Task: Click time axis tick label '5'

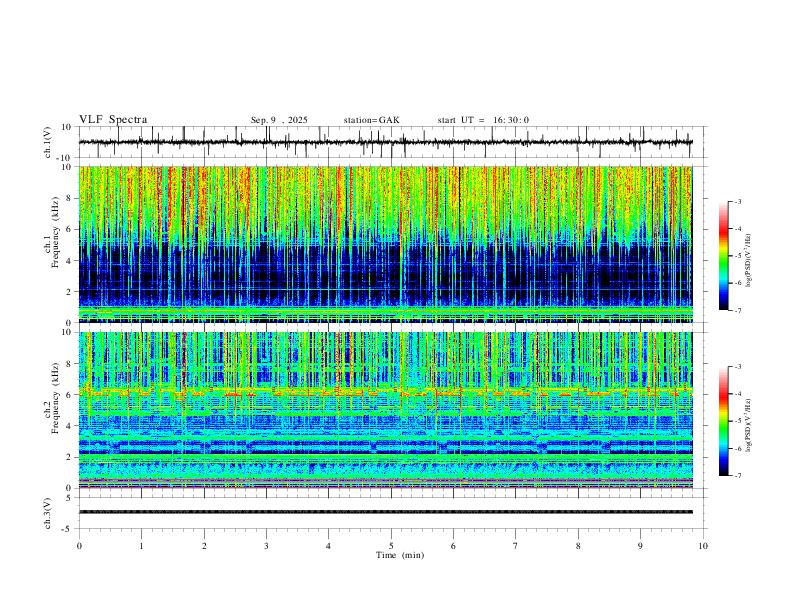Action: pos(391,546)
